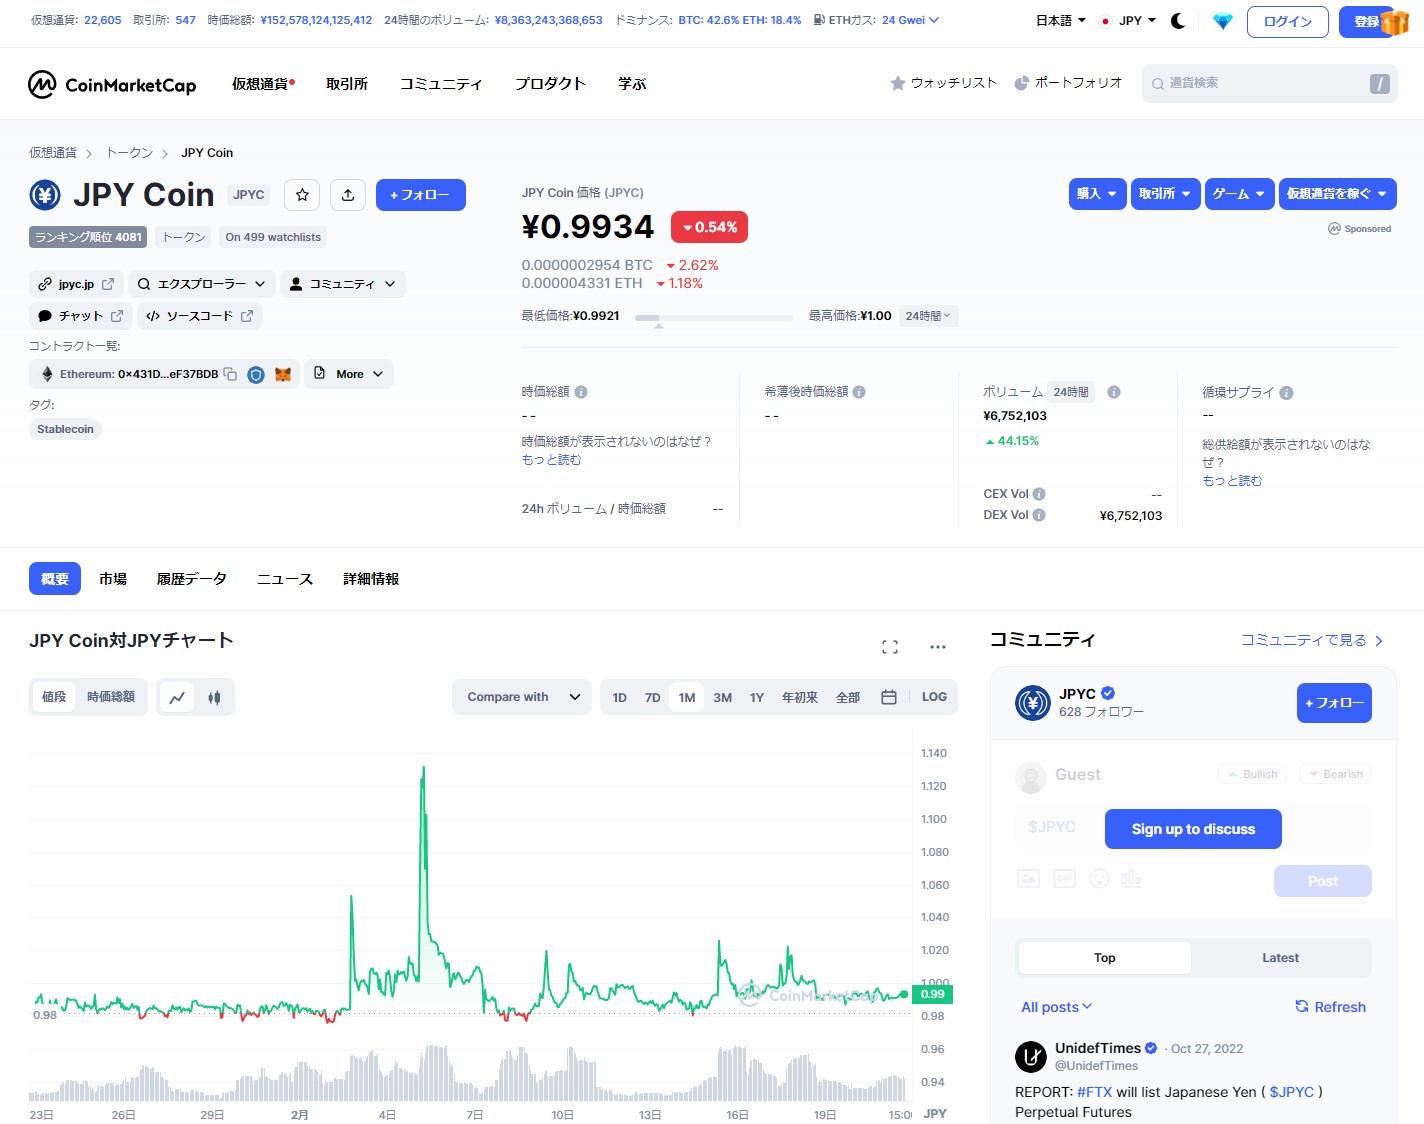Copy the Ethereum contract address
The height and width of the screenshot is (1124, 1424).
[x=230, y=373]
